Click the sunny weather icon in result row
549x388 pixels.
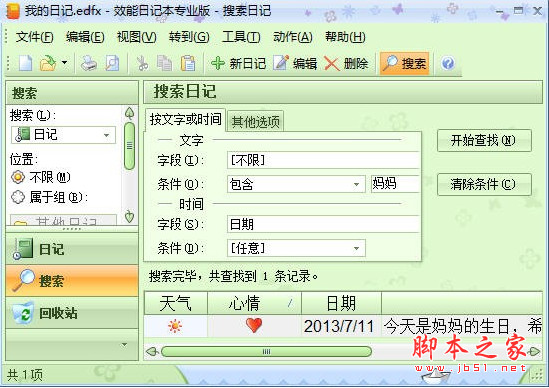pos(175,326)
